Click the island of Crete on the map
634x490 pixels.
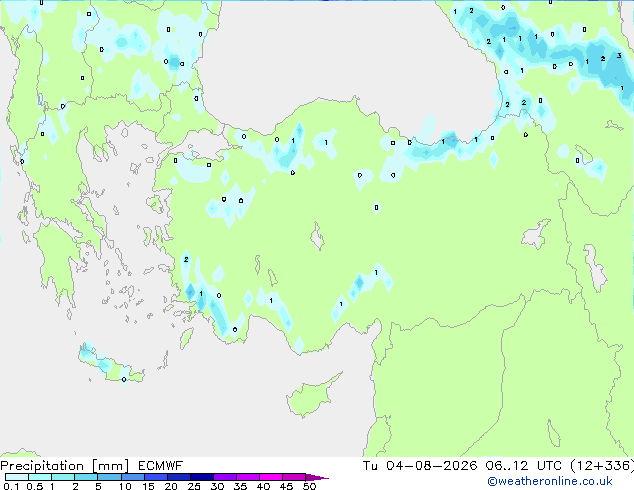pyautogui.click(x=110, y=365)
